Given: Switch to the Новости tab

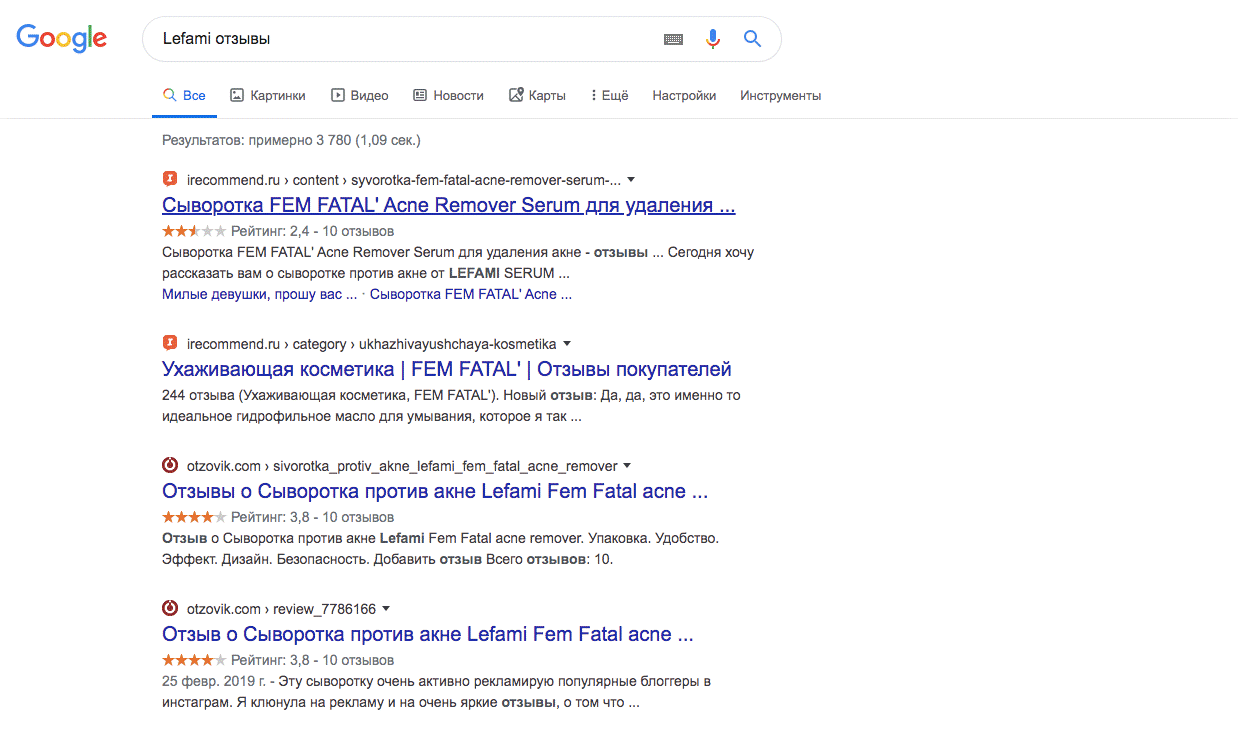Looking at the screenshot, I should (448, 95).
